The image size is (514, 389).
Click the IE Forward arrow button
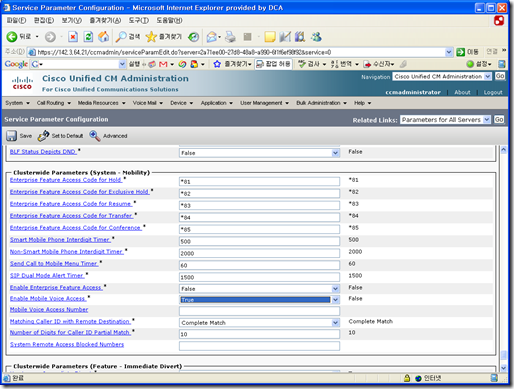50,37
